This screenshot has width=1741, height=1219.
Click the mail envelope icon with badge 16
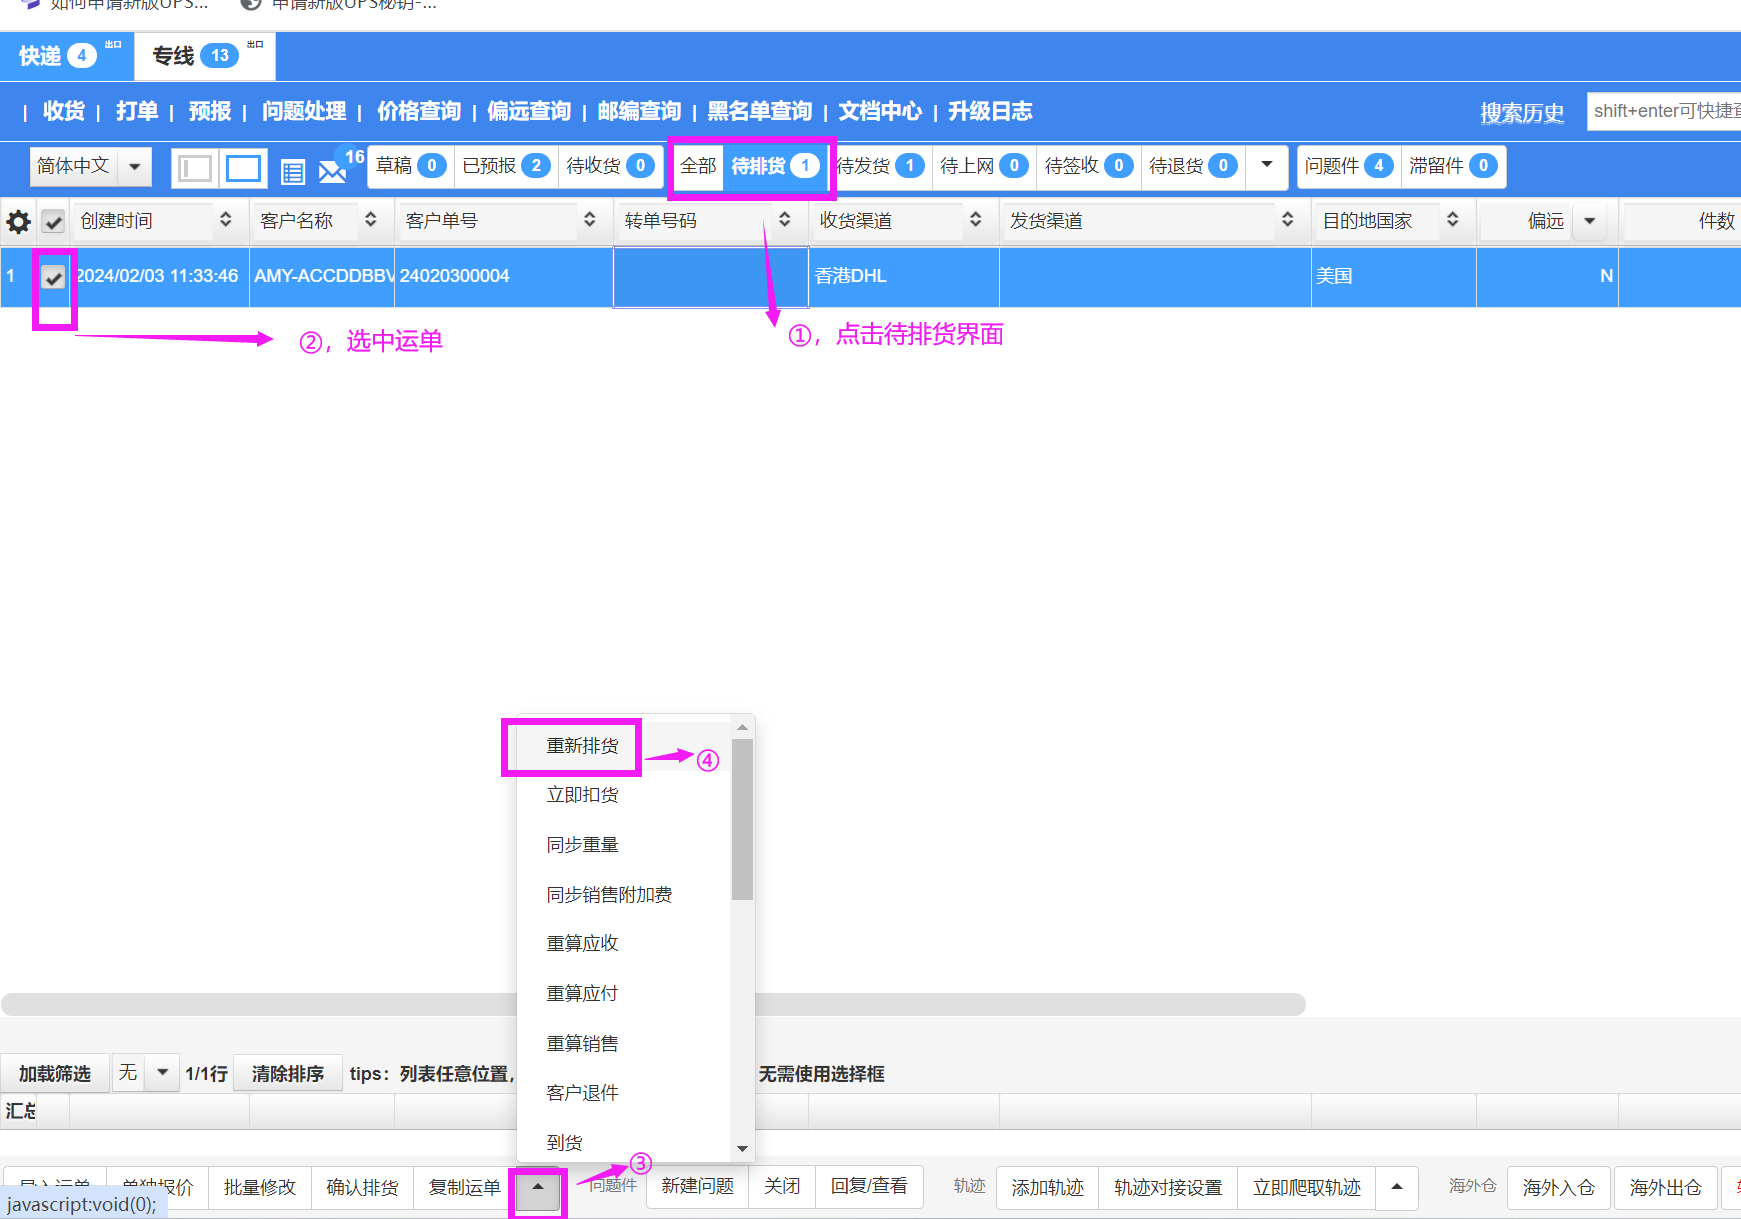(x=332, y=171)
